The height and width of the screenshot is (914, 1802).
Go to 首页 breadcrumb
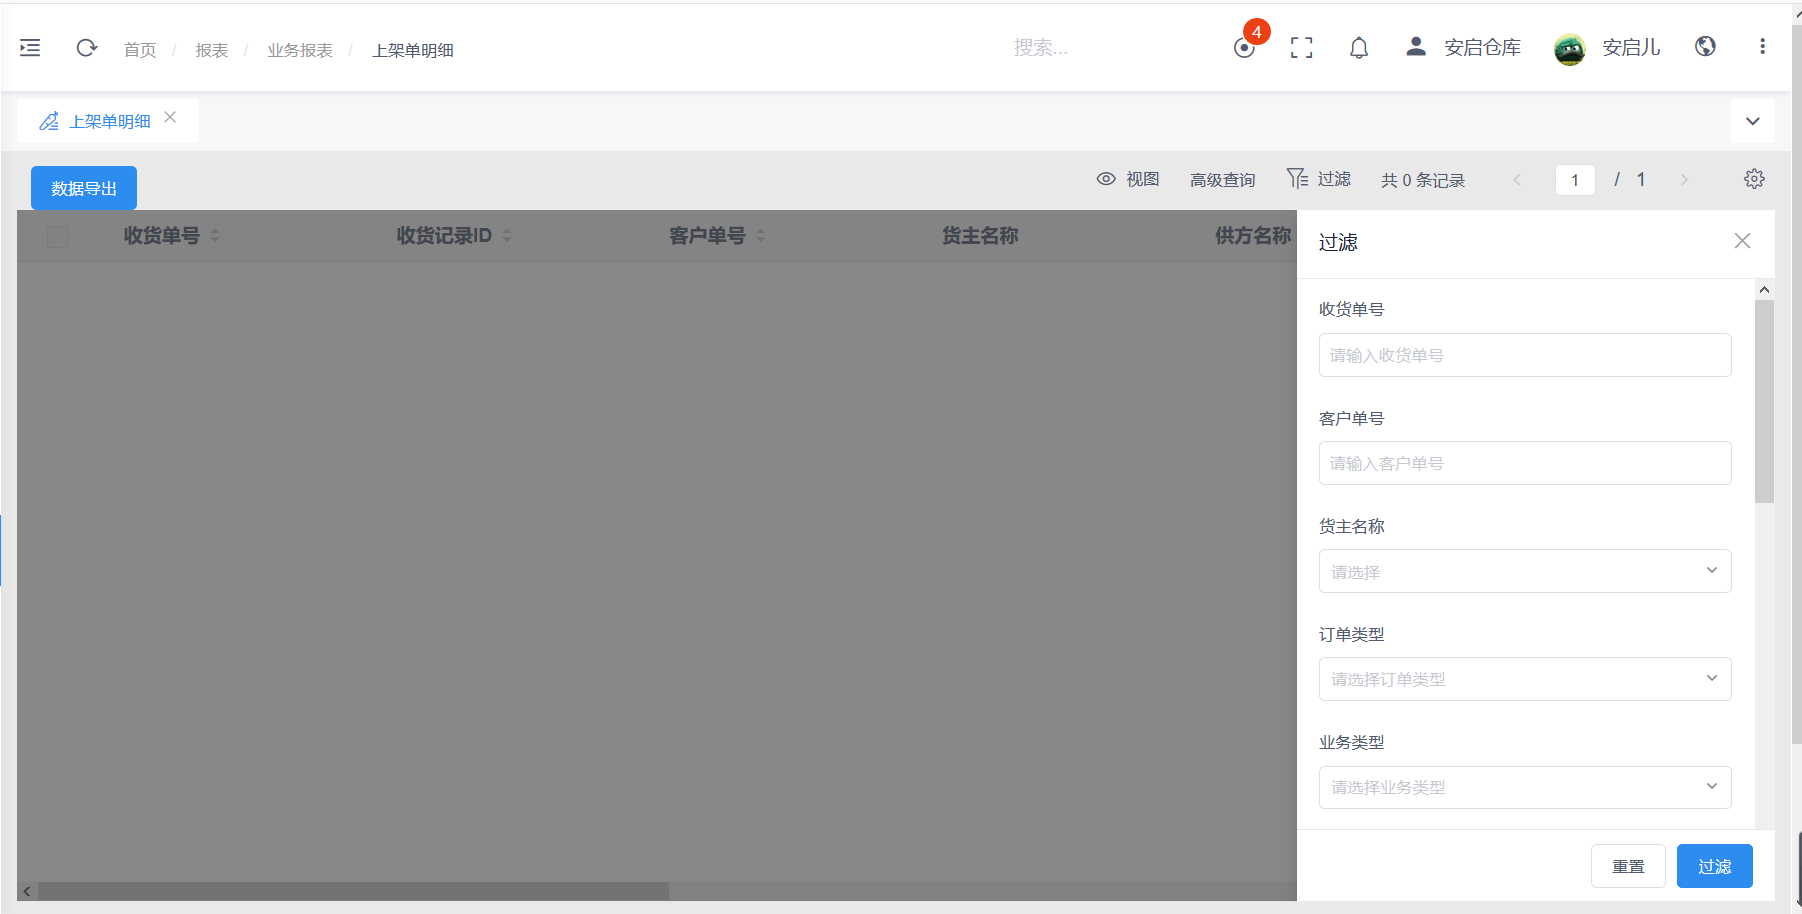pyautogui.click(x=140, y=50)
